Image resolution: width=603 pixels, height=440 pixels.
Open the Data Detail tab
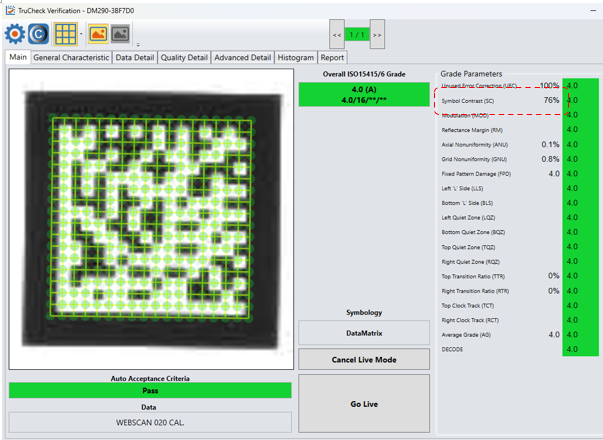pyautogui.click(x=134, y=58)
